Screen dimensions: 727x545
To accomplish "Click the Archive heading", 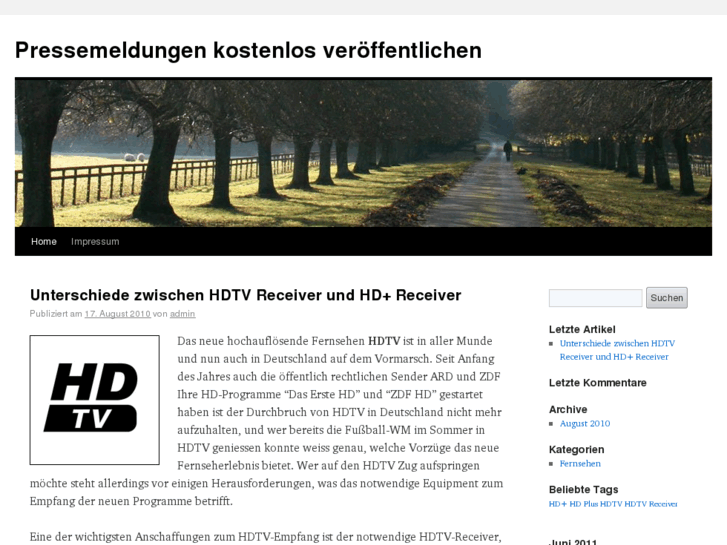I will pyautogui.click(x=568, y=410).
